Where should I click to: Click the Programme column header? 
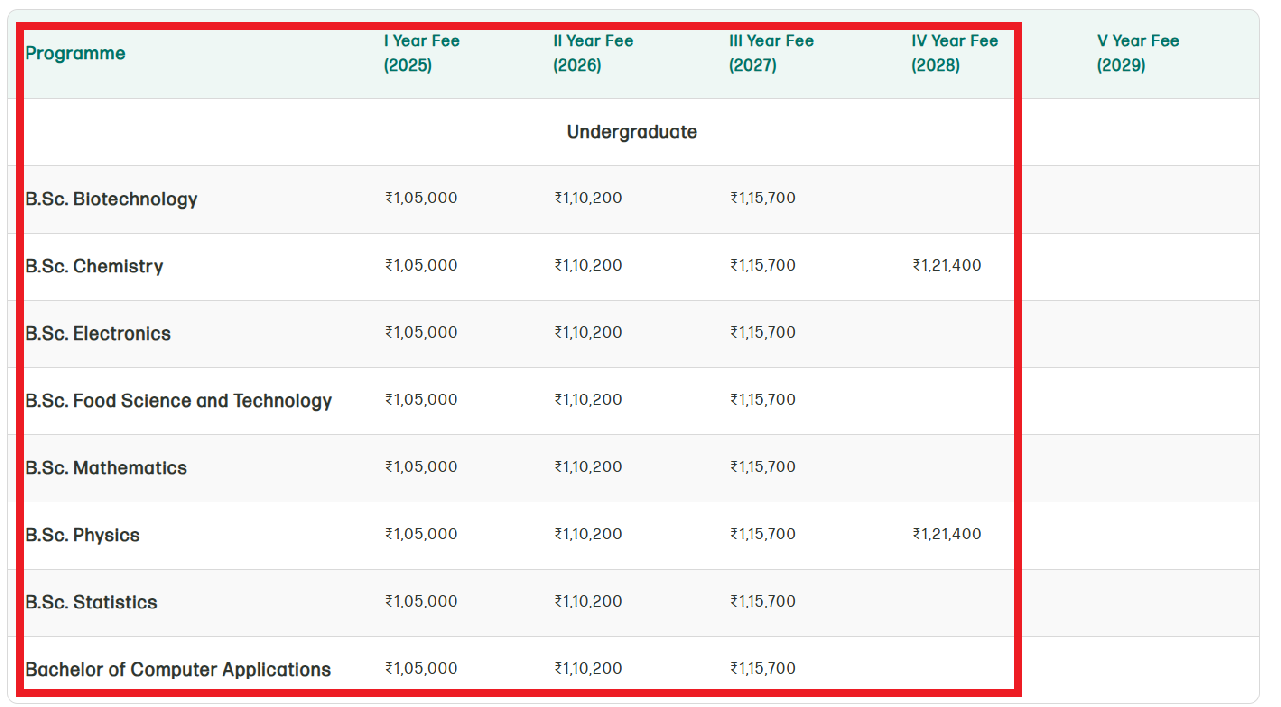(x=75, y=53)
